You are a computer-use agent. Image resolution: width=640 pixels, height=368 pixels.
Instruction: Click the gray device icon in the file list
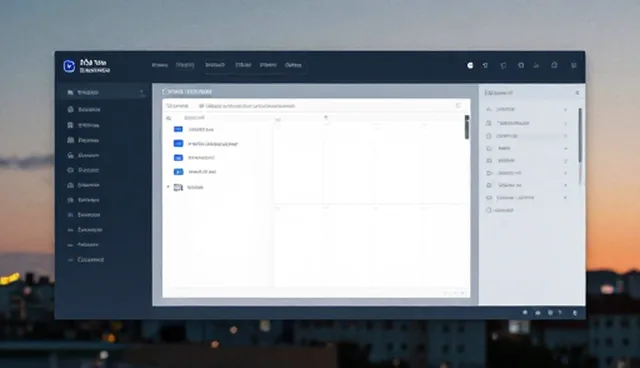point(178,187)
